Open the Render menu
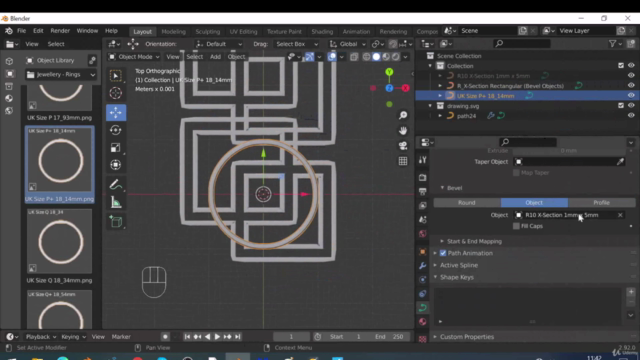The image size is (640, 360). click(x=60, y=31)
